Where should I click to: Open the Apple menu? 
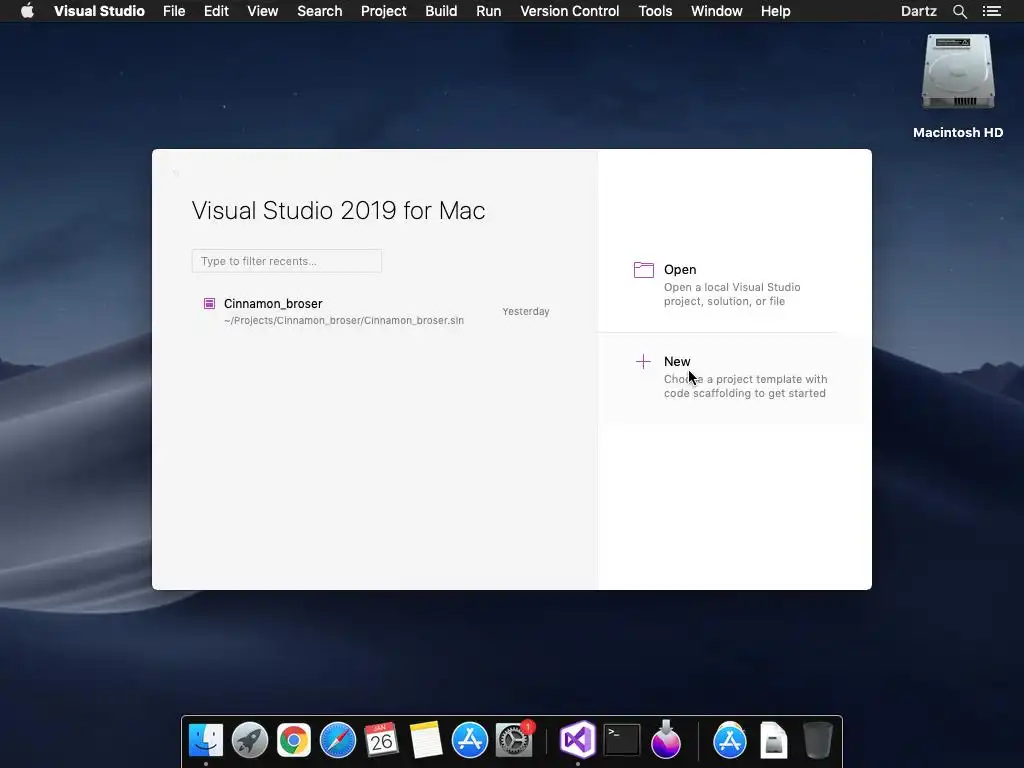pyautogui.click(x=27, y=11)
